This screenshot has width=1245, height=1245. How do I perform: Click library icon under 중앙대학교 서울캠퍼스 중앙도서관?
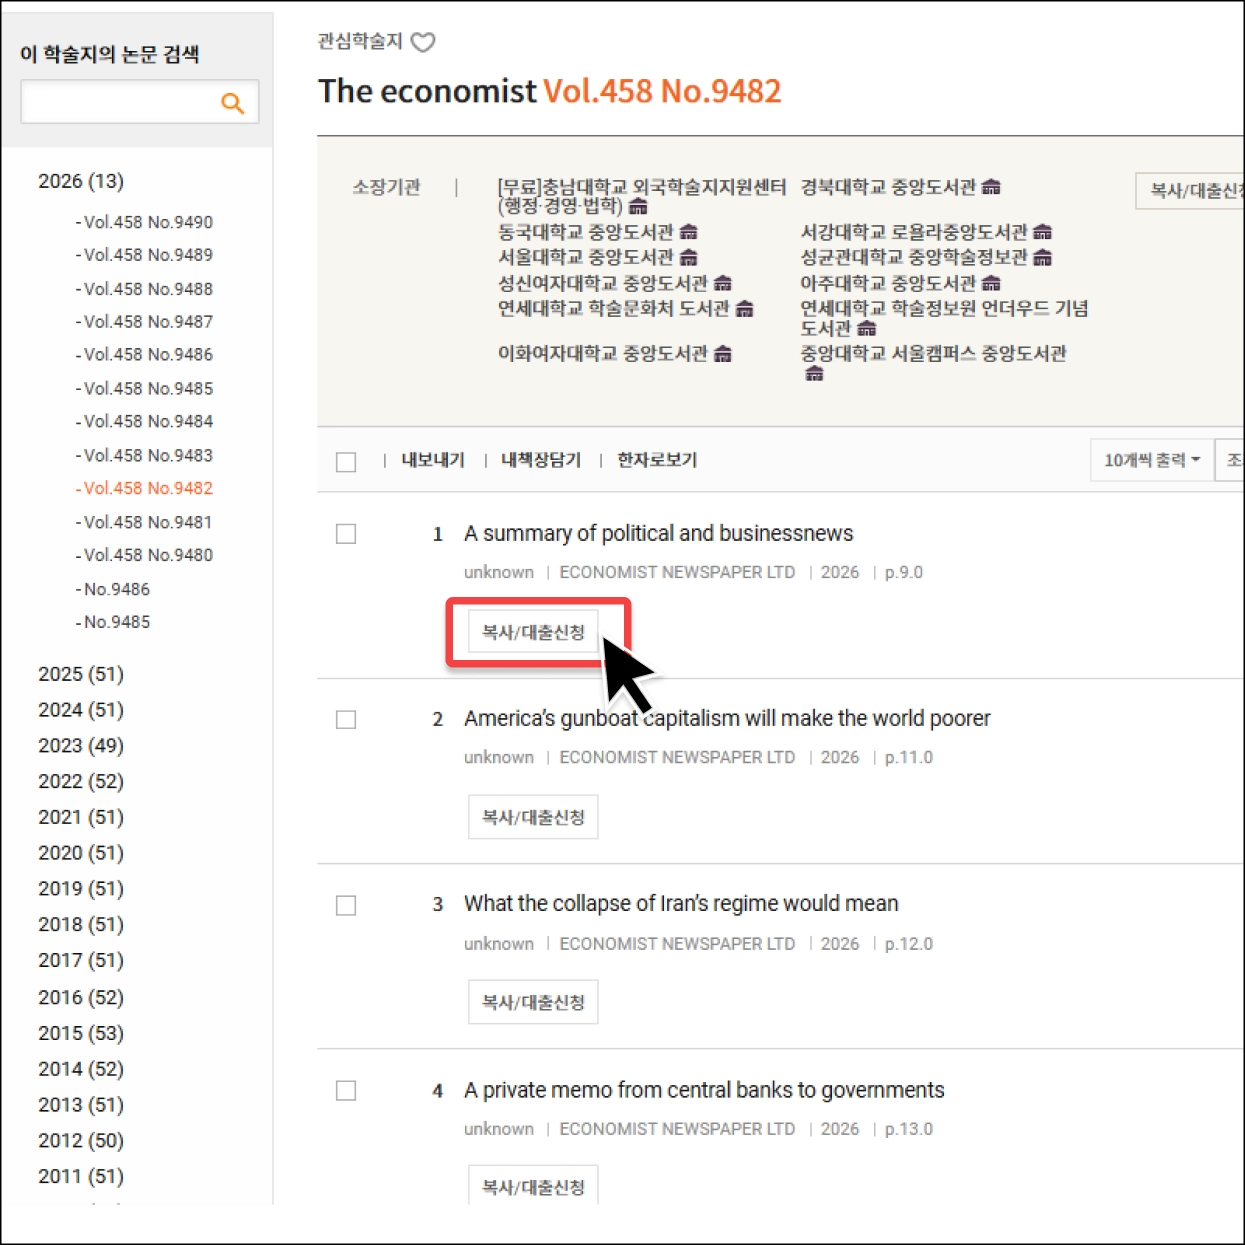815,374
